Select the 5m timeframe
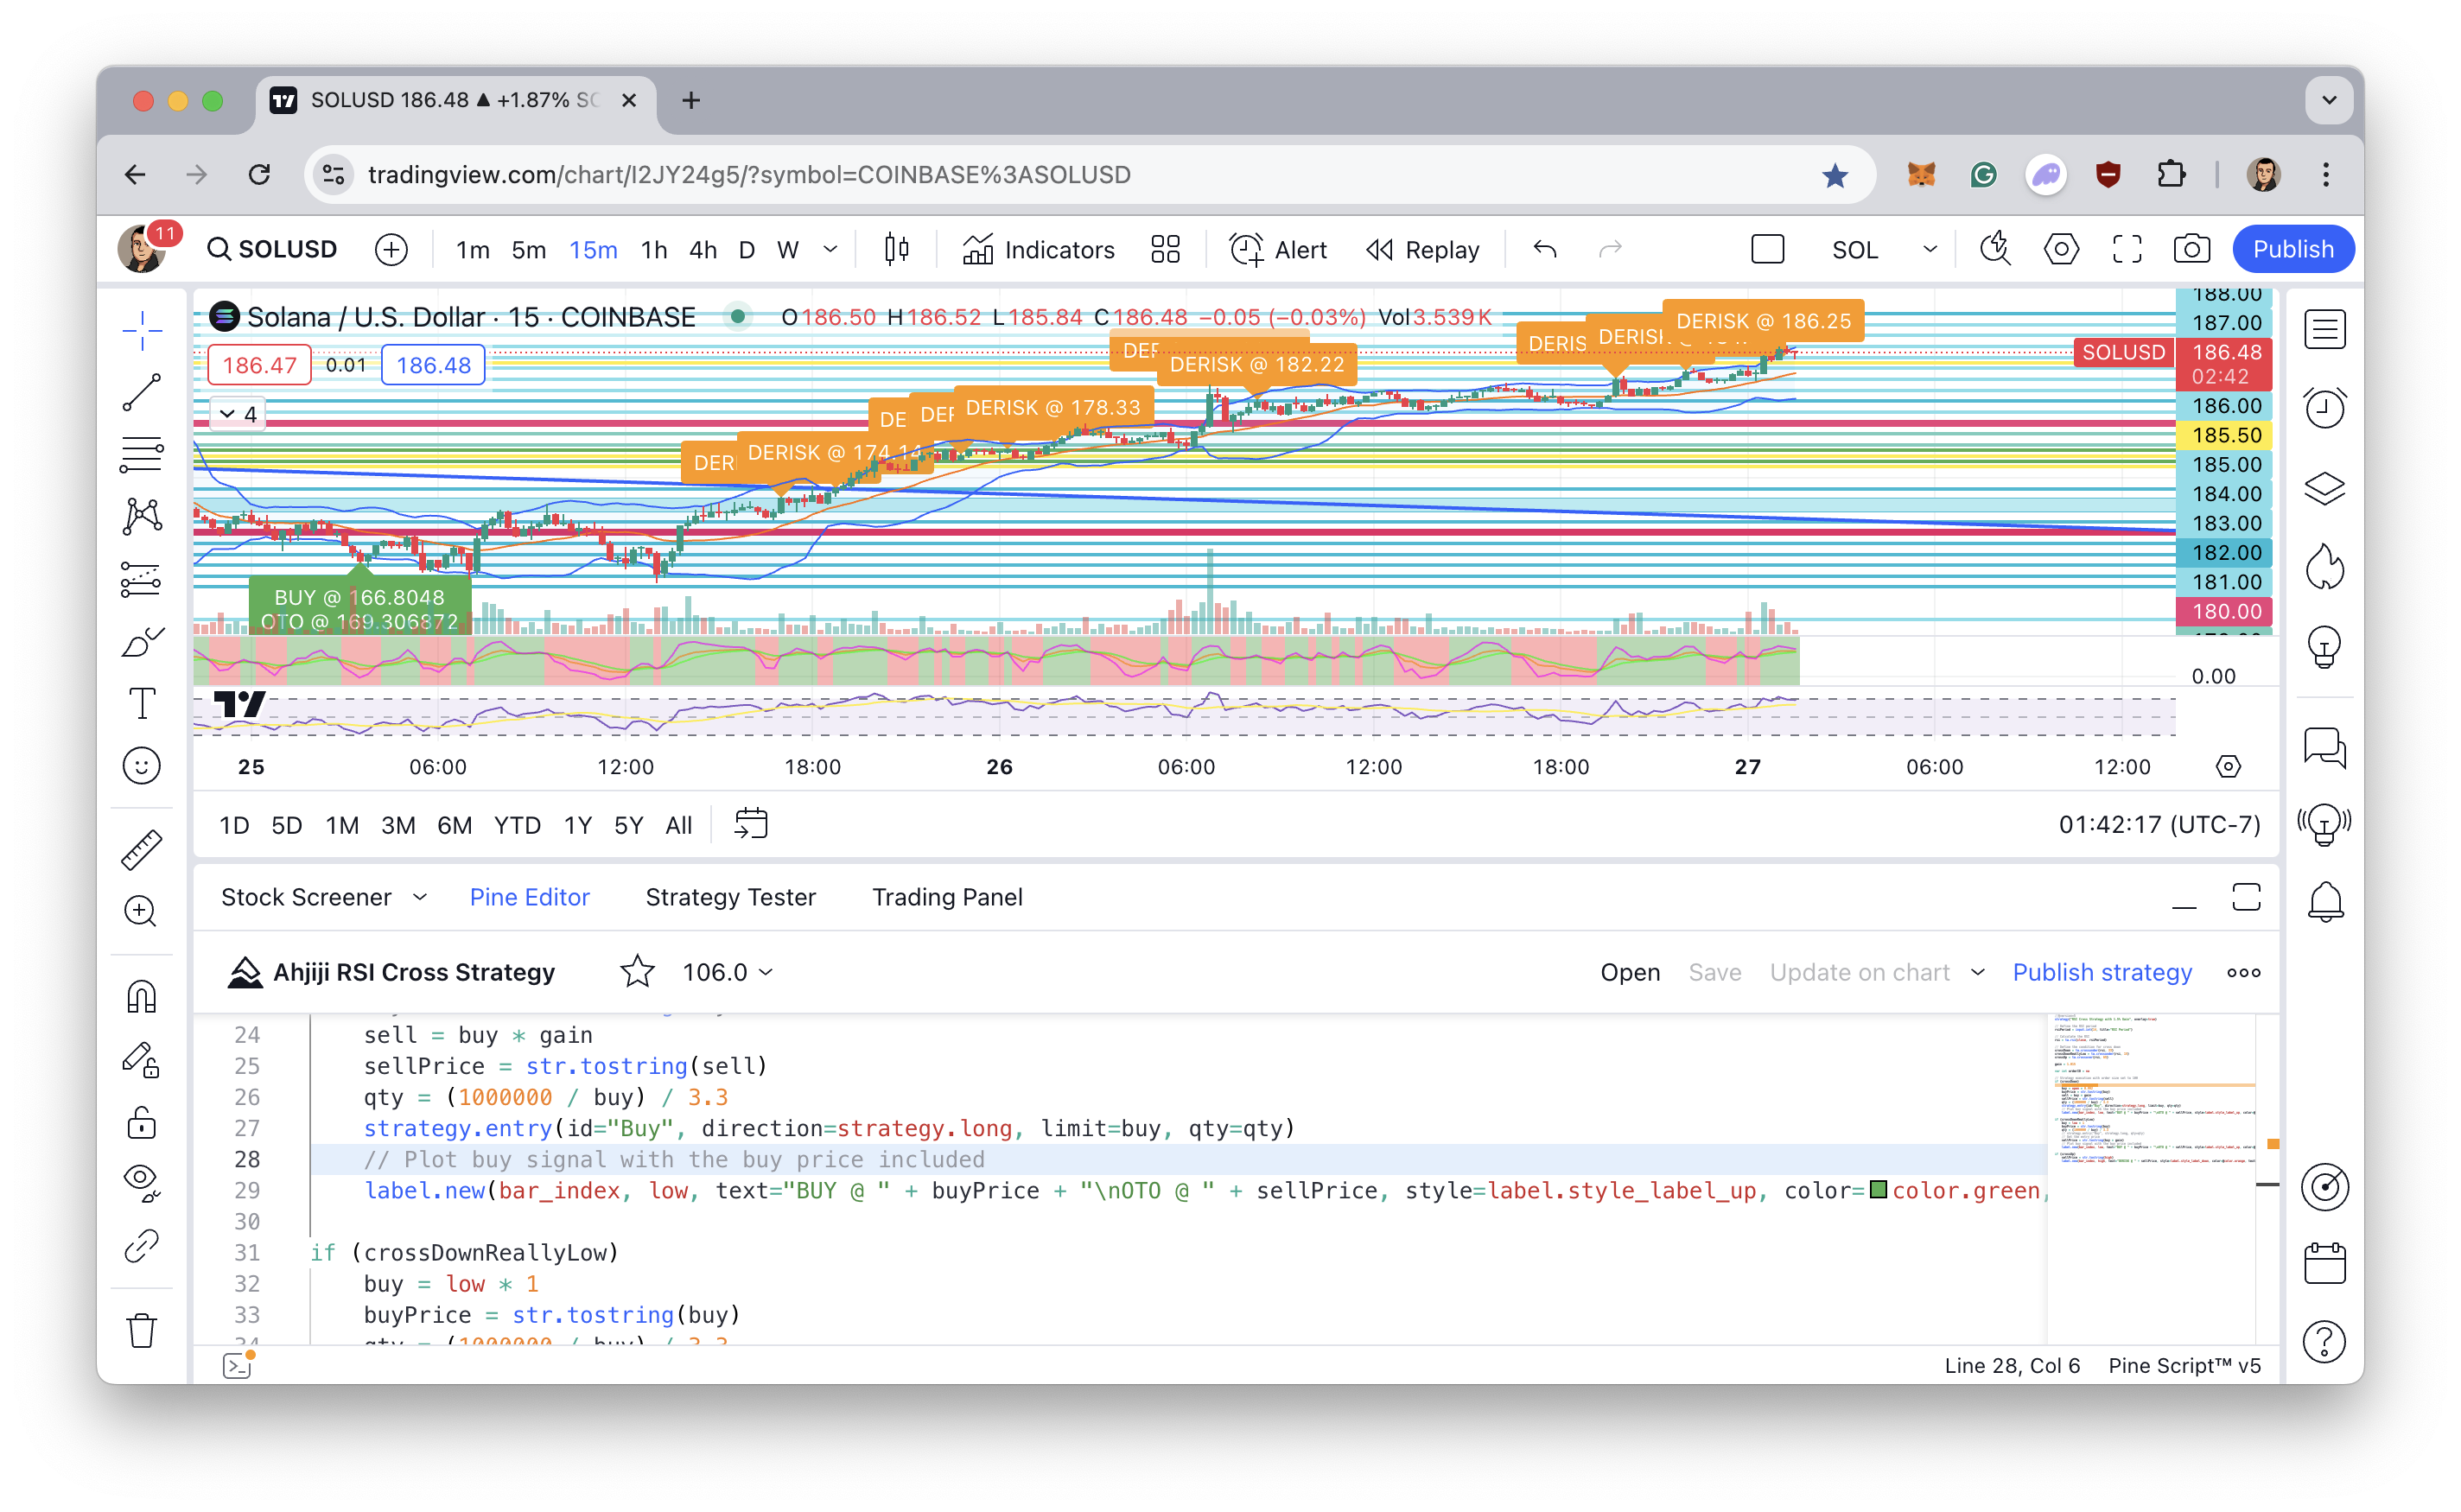This screenshot has height=1512, width=2461. click(528, 249)
